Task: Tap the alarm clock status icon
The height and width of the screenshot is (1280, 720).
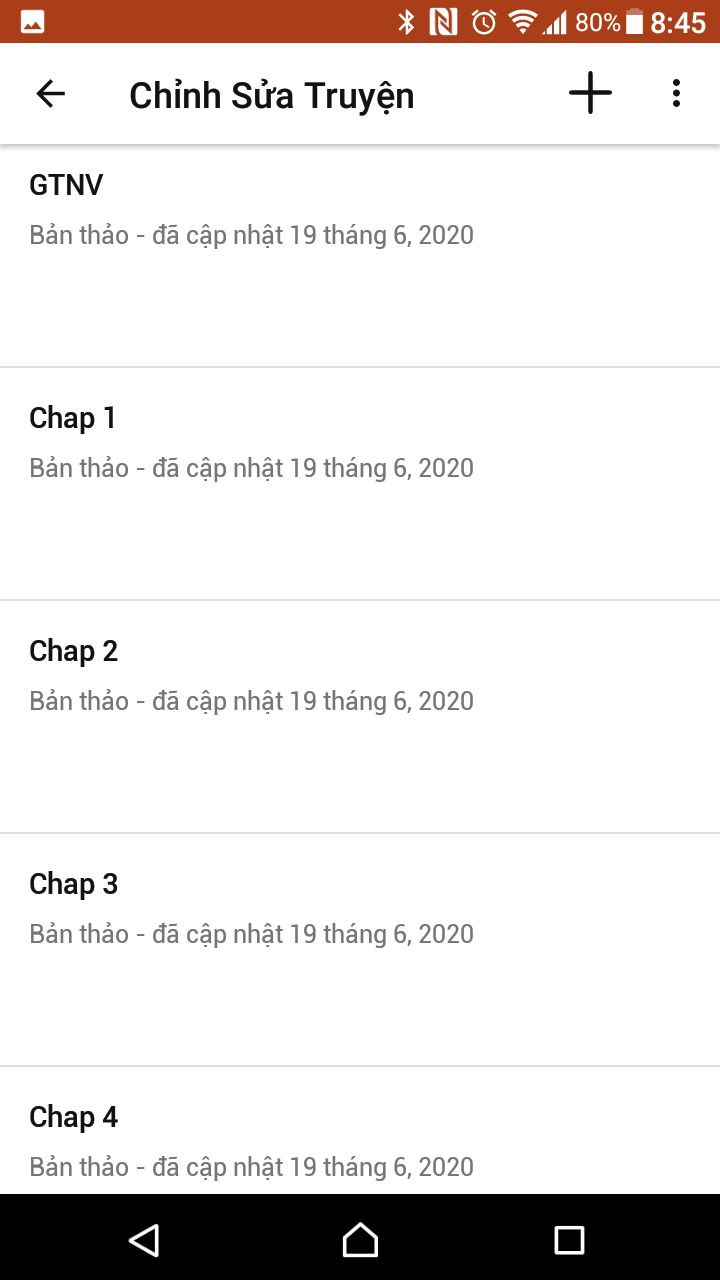Action: (x=484, y=22)
